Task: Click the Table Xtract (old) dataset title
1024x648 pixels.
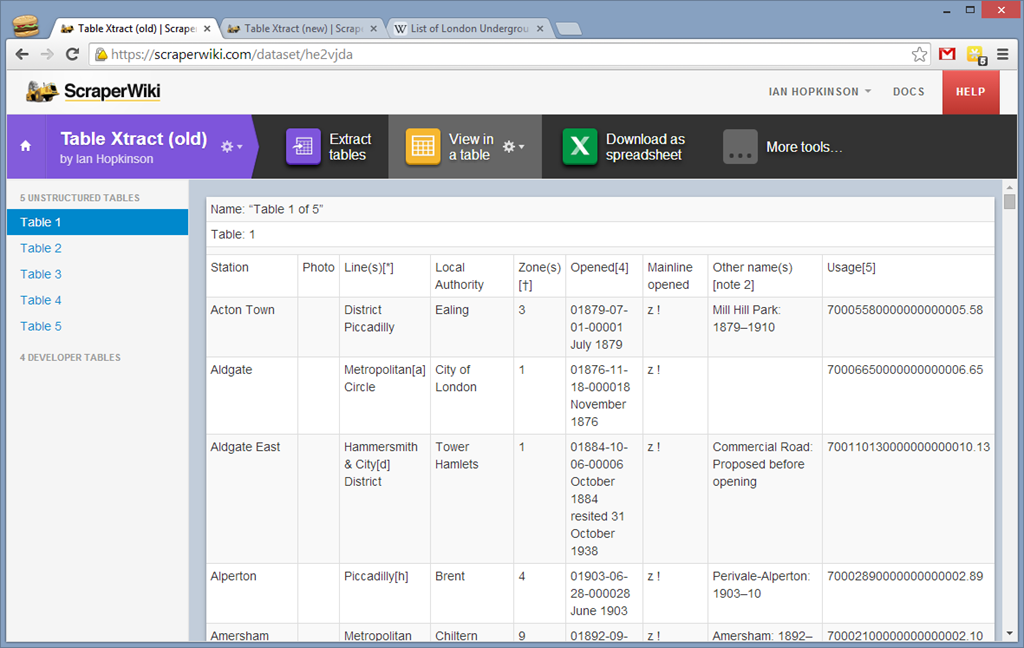Action: (x=133, y=138)
